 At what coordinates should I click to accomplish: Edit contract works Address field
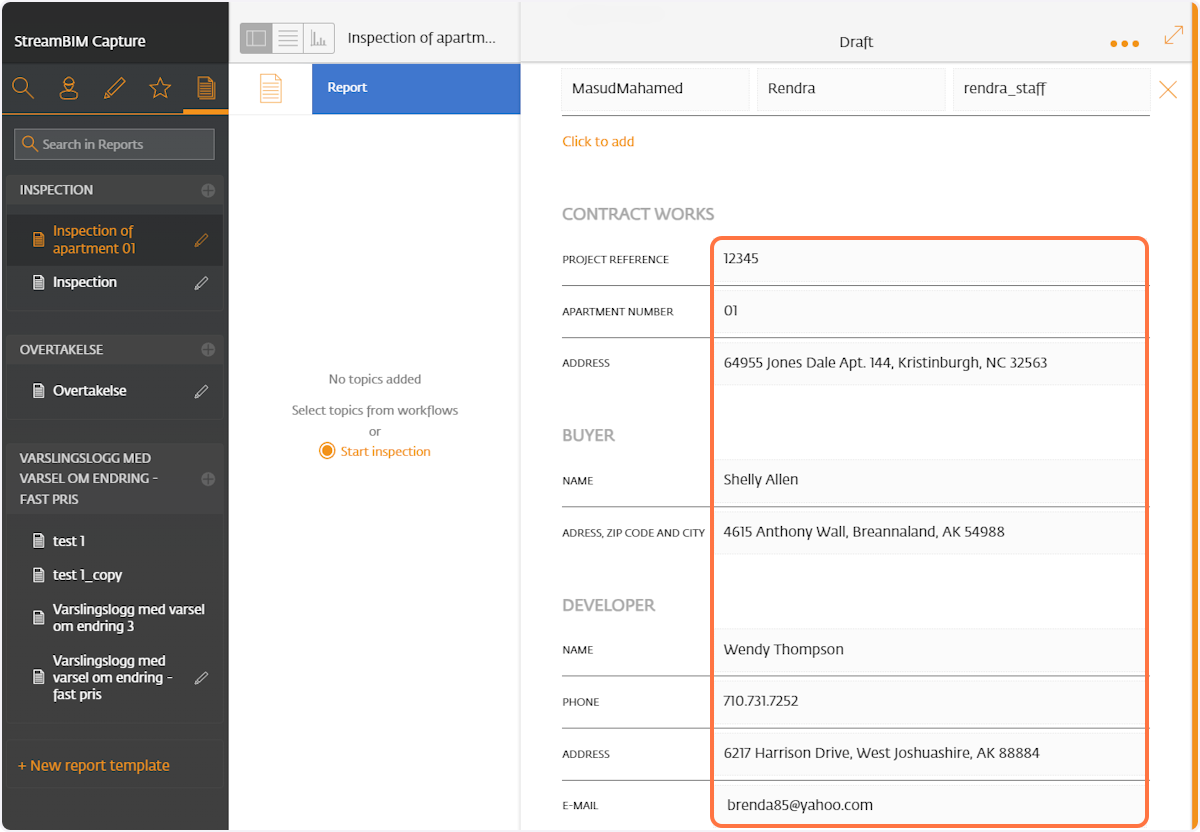pyautogui.click(x=929, y=363)
